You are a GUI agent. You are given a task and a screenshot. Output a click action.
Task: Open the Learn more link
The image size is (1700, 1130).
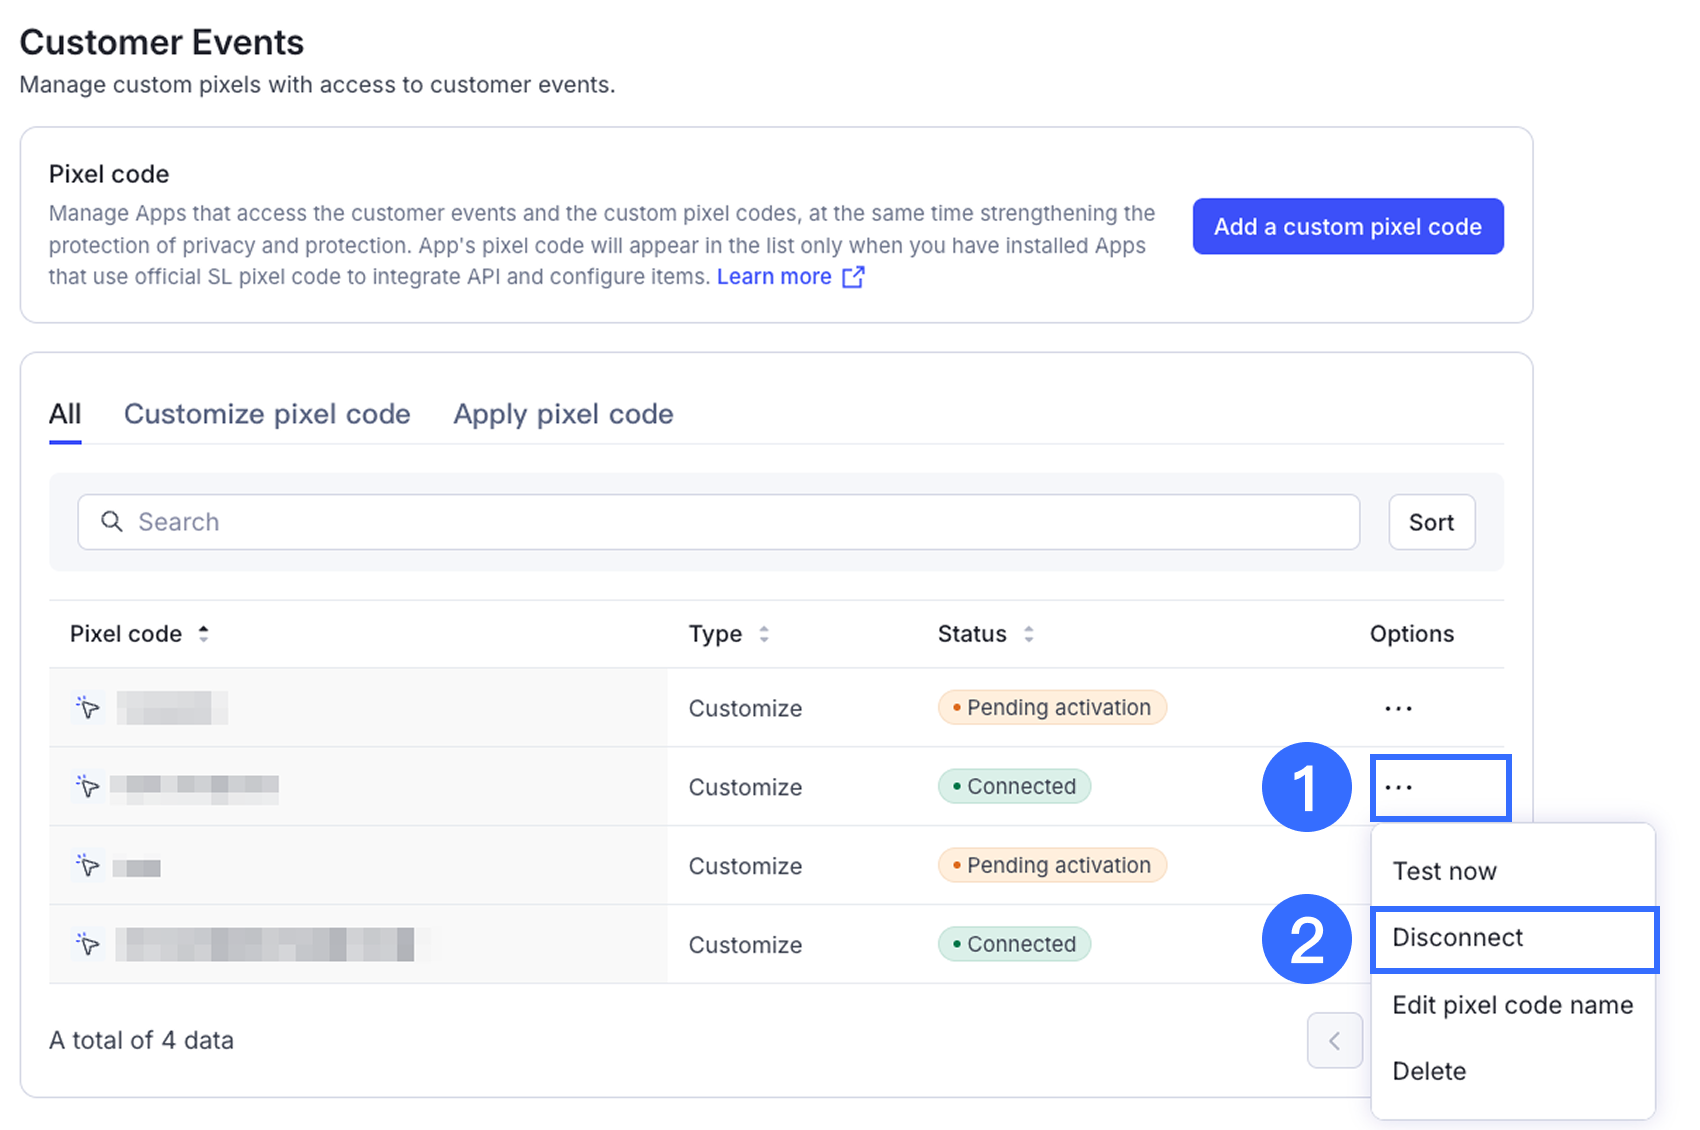[774, 277]
